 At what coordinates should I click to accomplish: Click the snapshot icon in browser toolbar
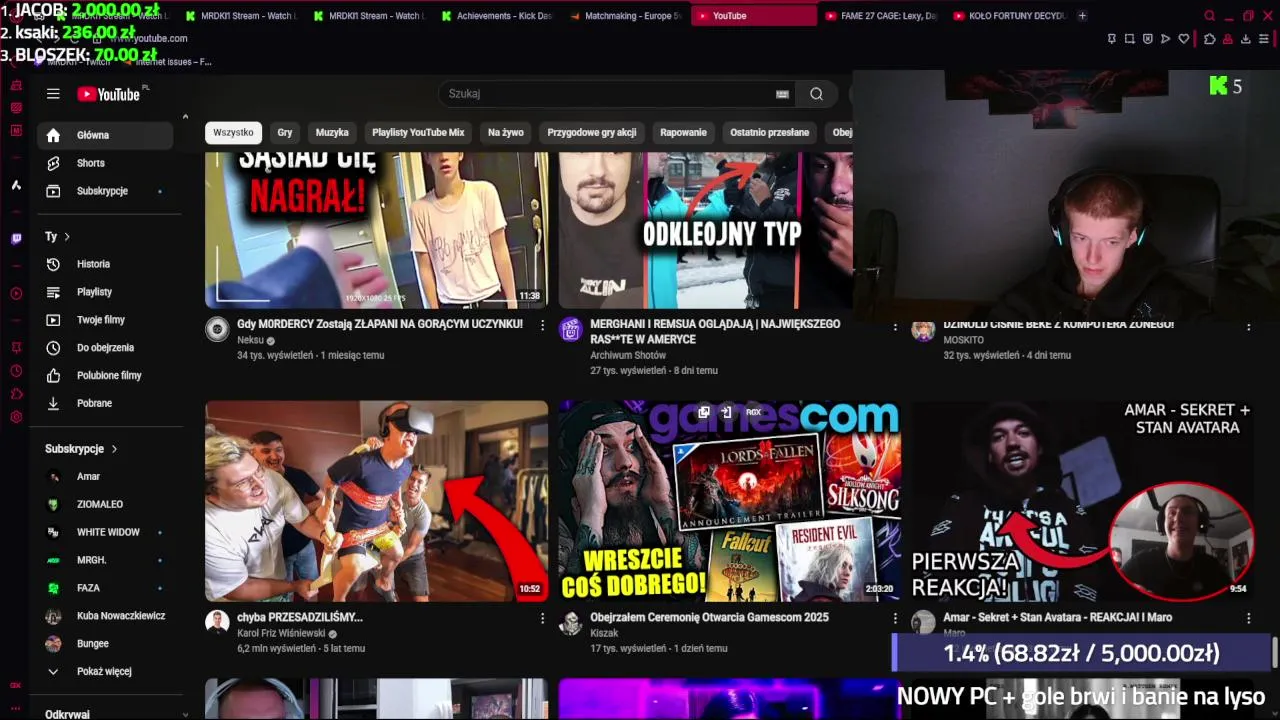1130,39
